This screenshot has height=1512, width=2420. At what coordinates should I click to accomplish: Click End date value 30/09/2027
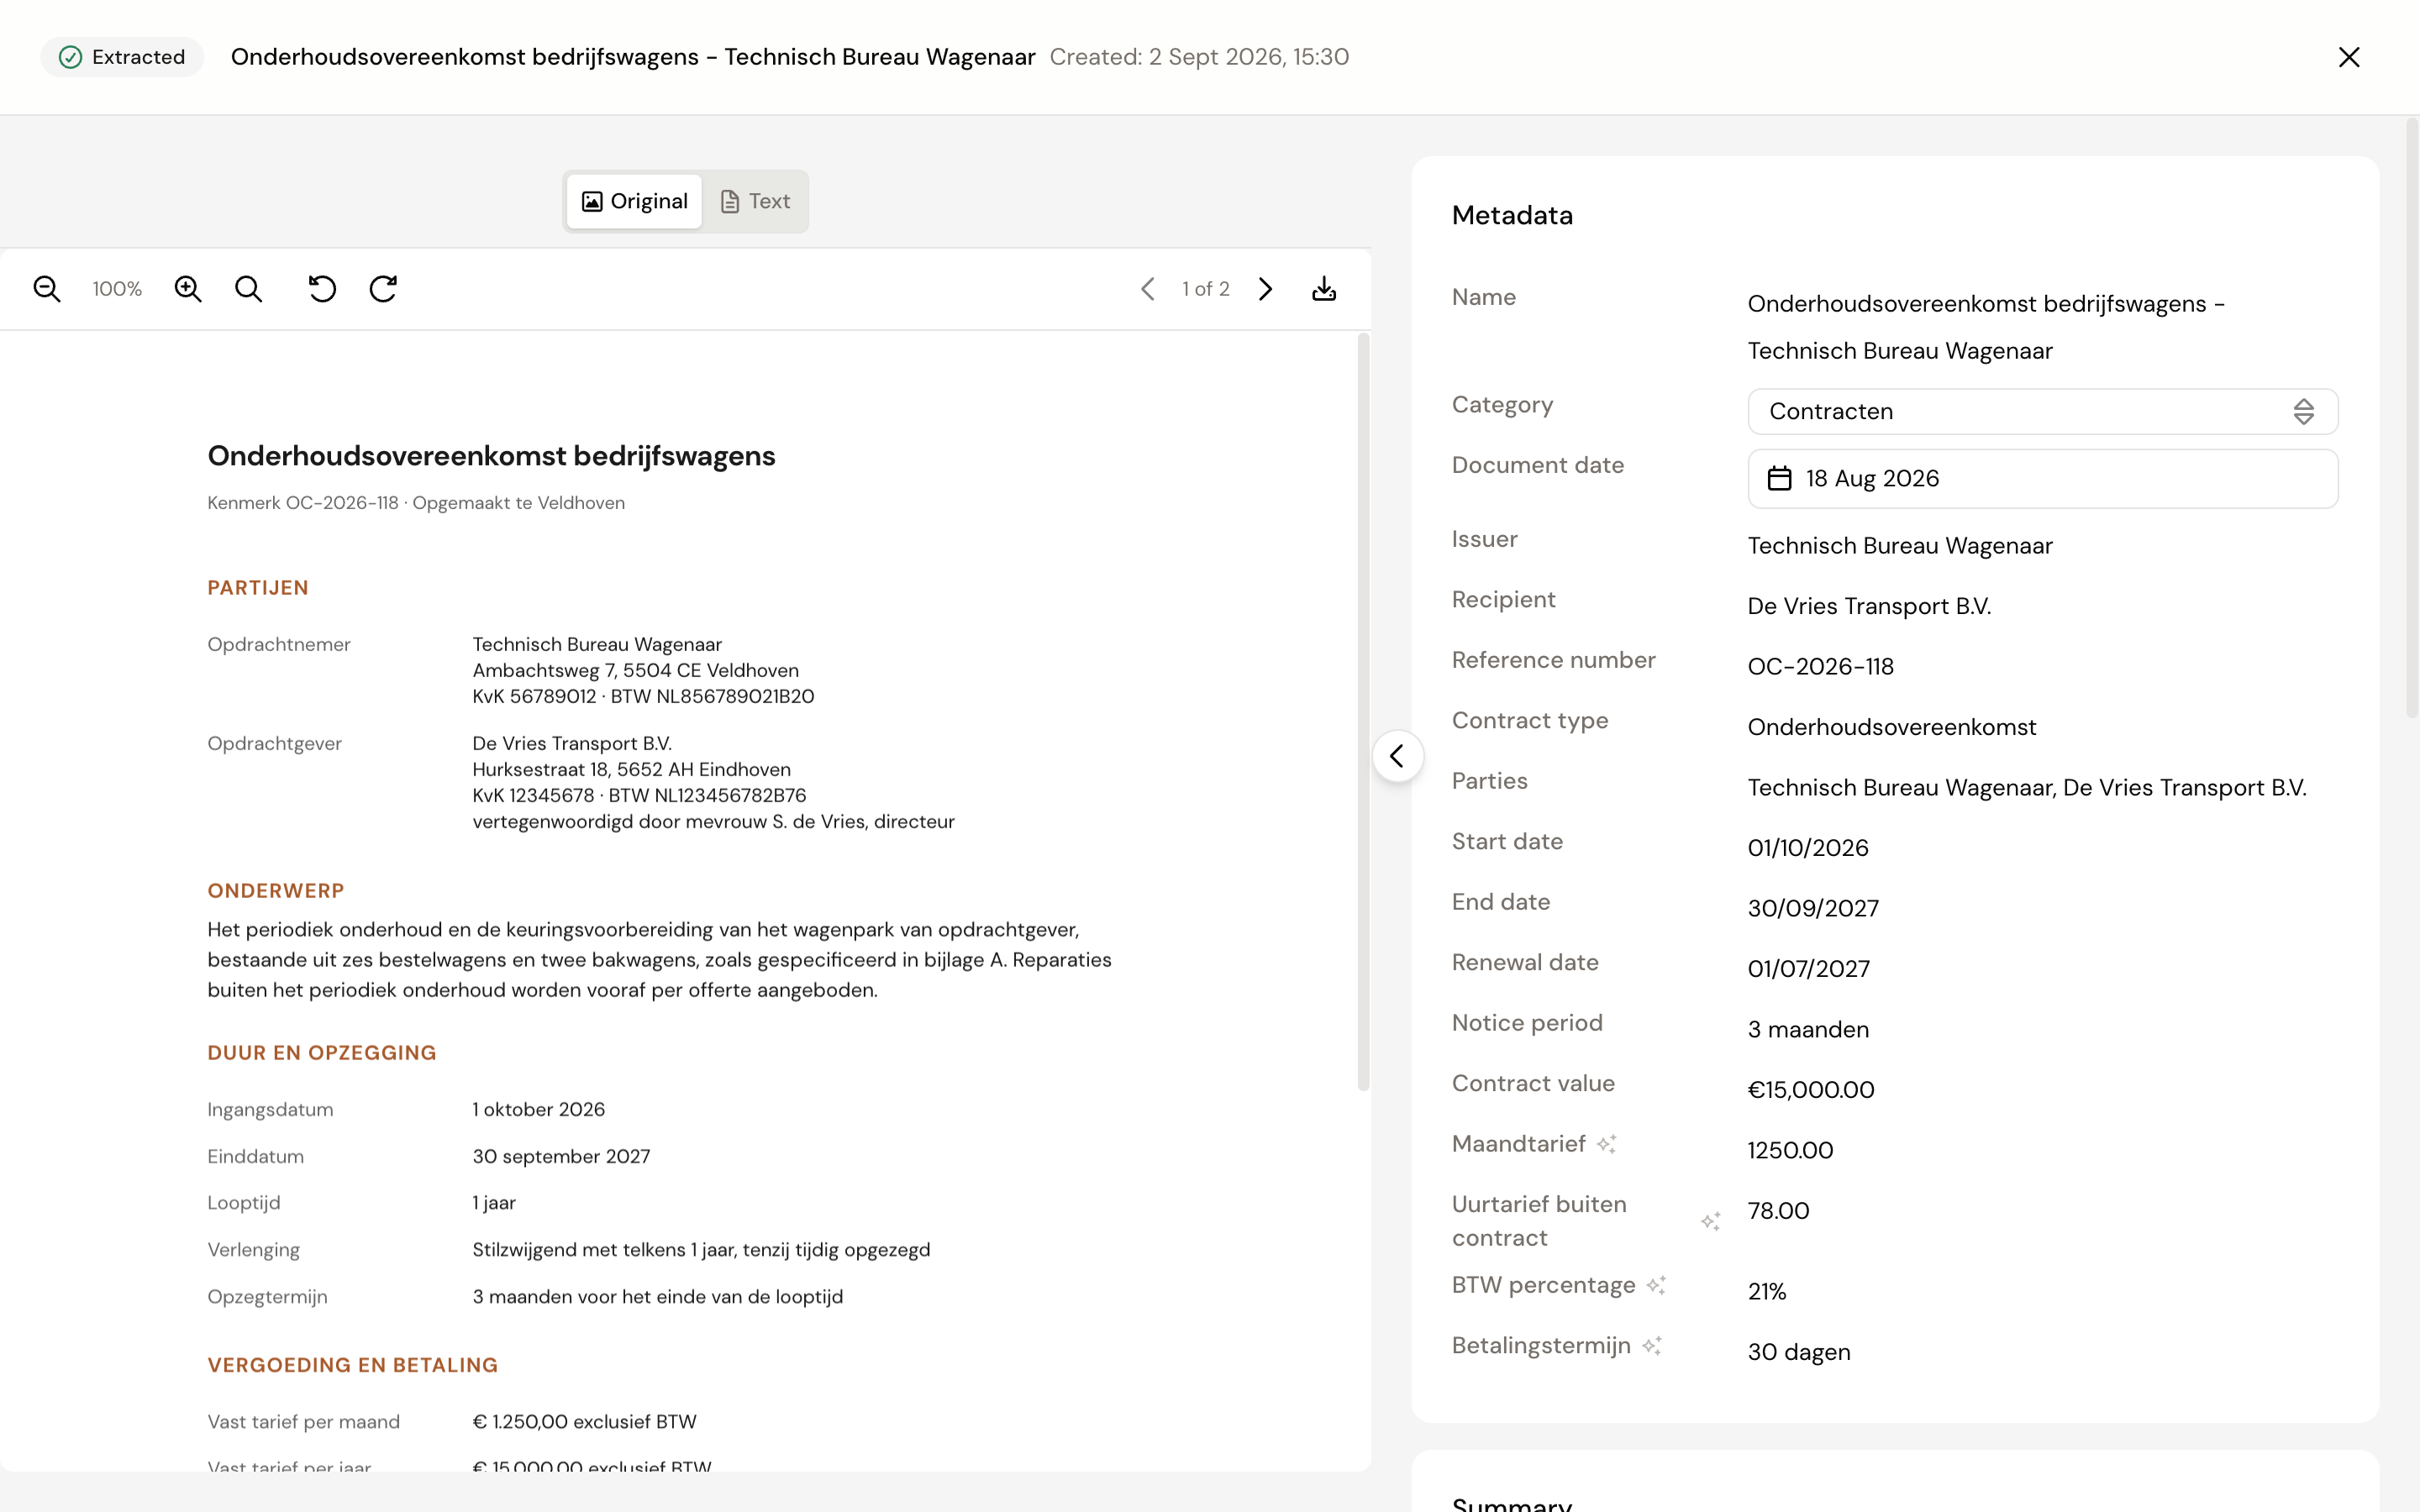pyautogui.click(x=1813, y=909)
